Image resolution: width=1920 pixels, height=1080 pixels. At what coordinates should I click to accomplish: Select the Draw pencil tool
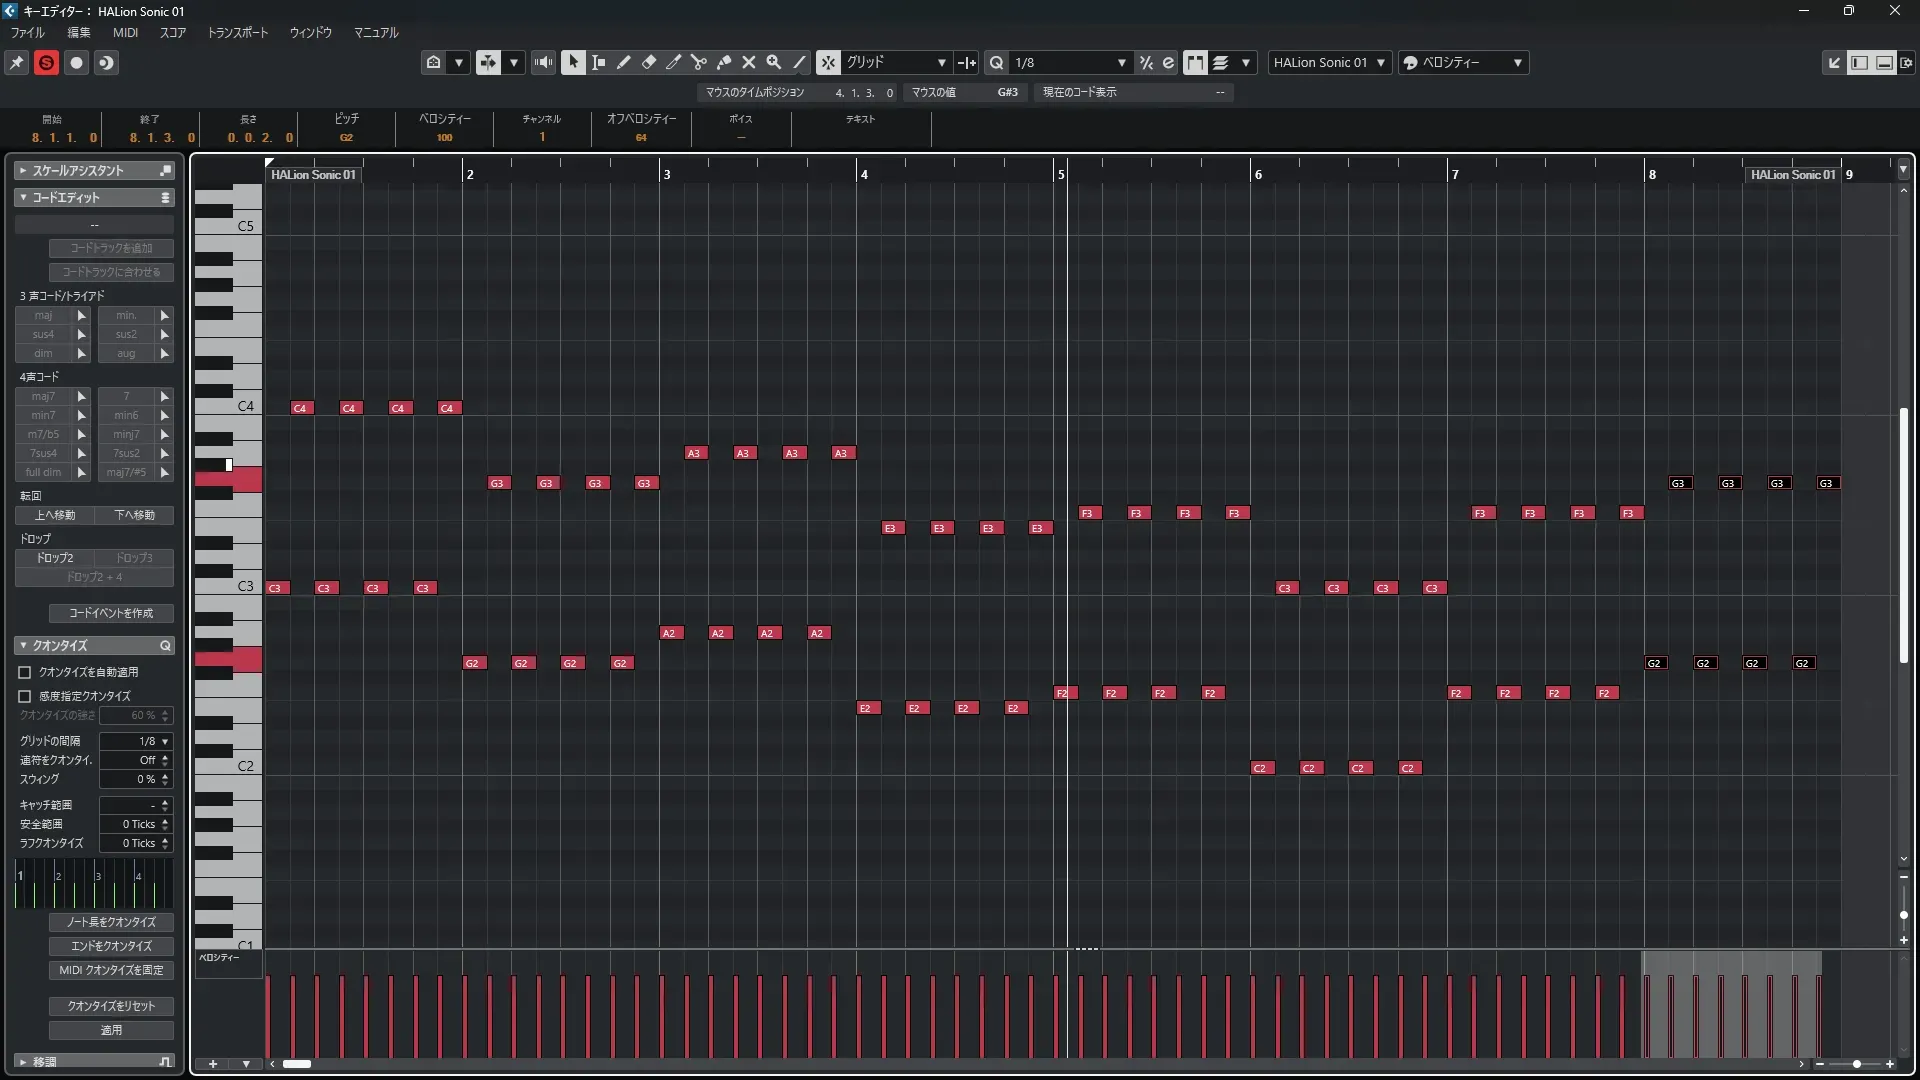pos(624,62)
